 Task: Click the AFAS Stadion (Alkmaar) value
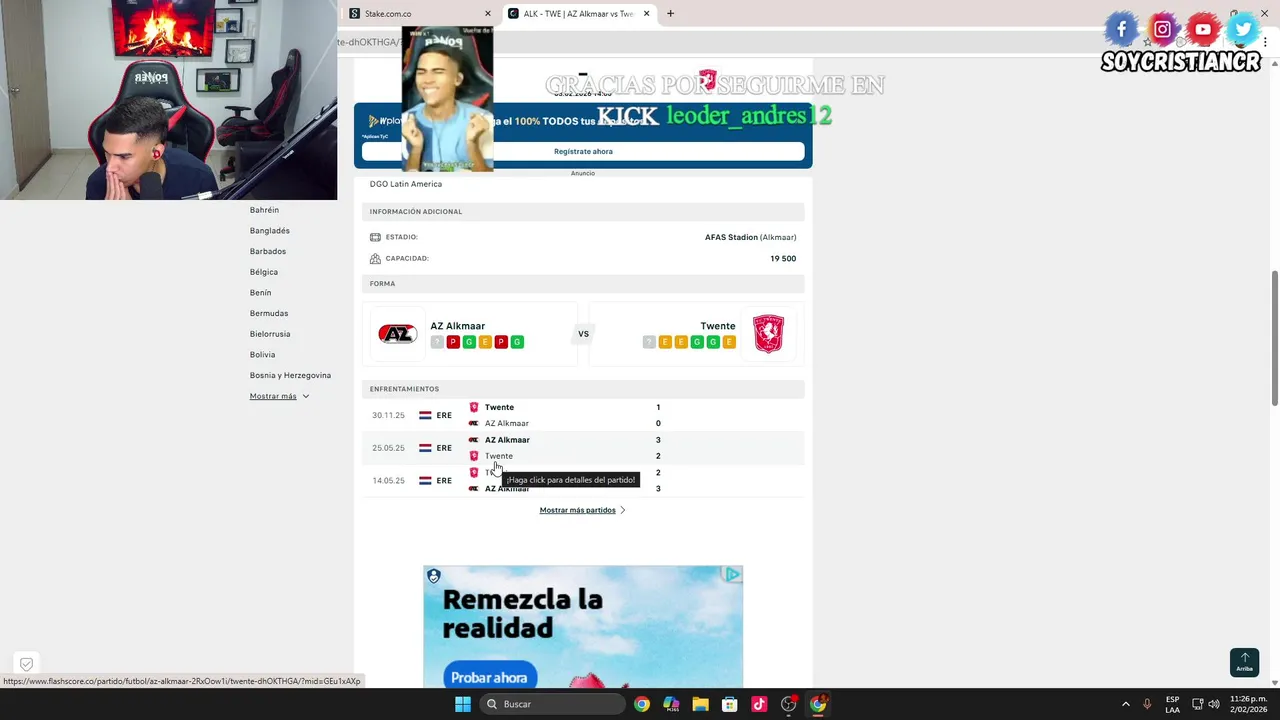[x=750, y=237]
